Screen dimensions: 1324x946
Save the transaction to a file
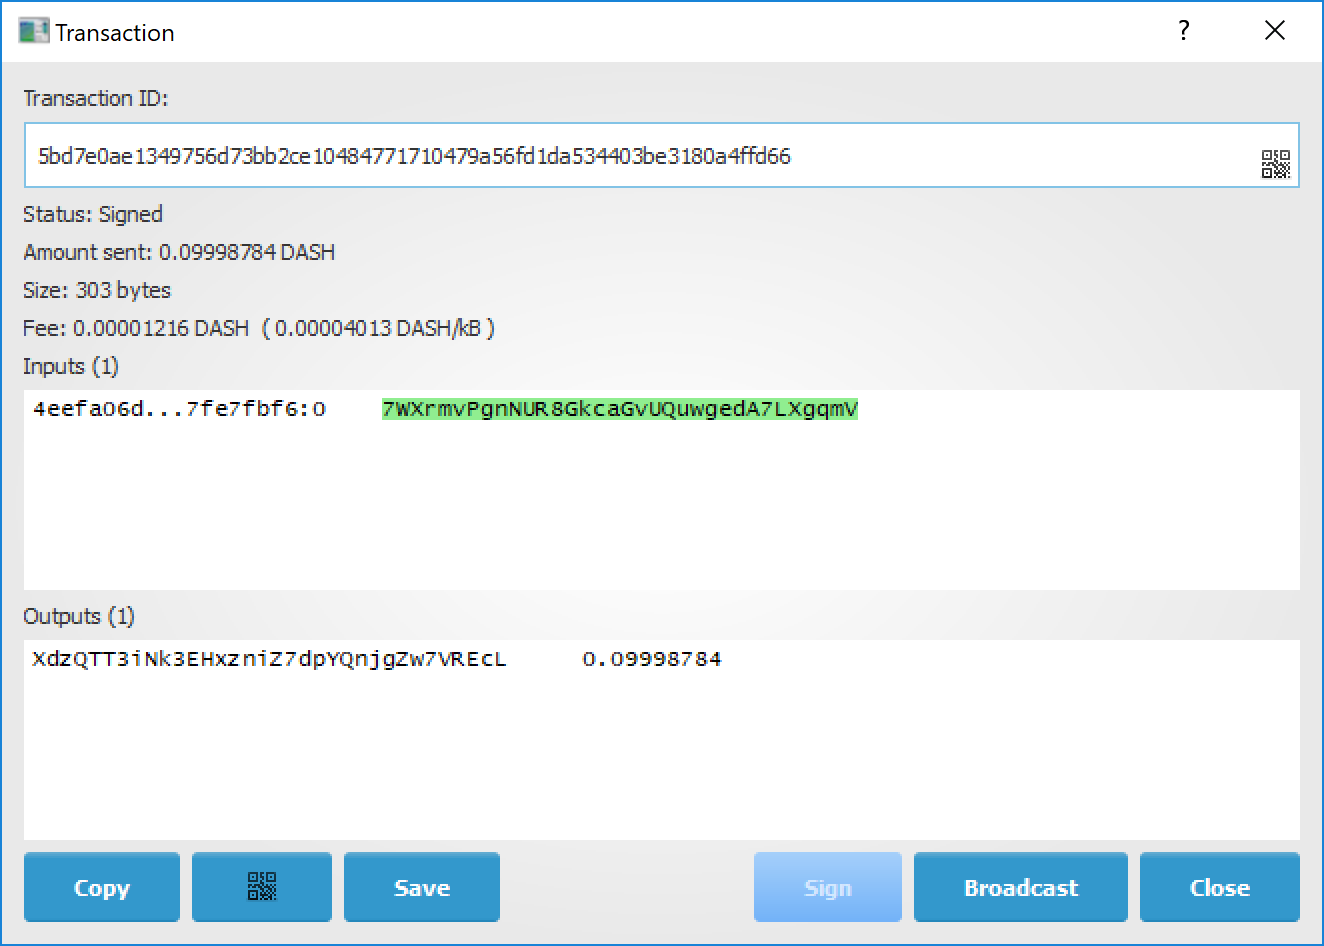pos(421,887)
